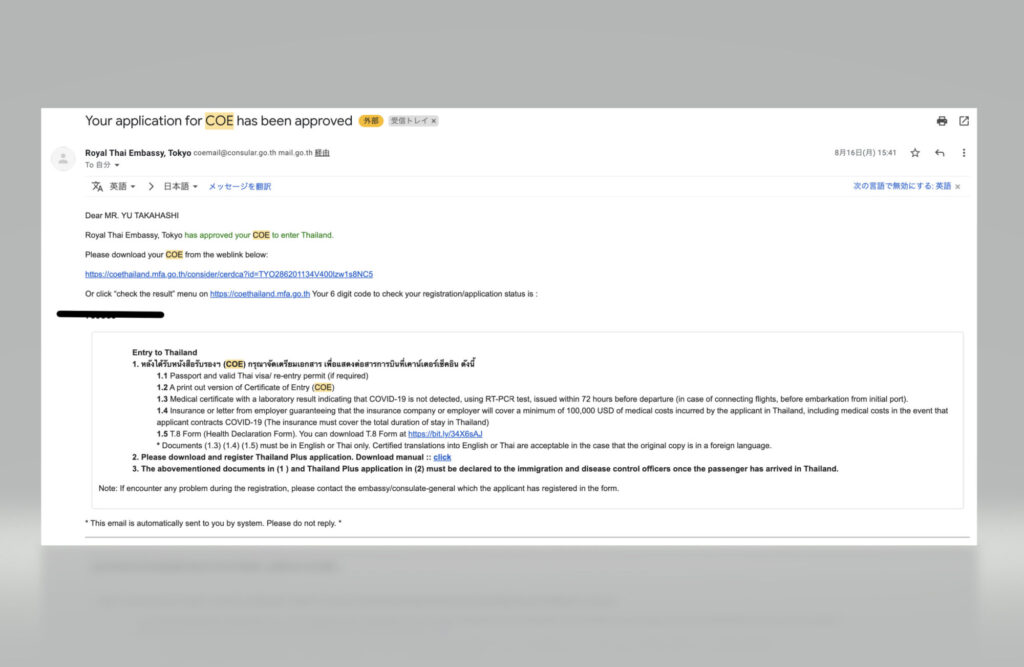The width and height of the screenshot is (1024, 667).
Task: Click the sender's profile avatar
Action: coord(63,158)
